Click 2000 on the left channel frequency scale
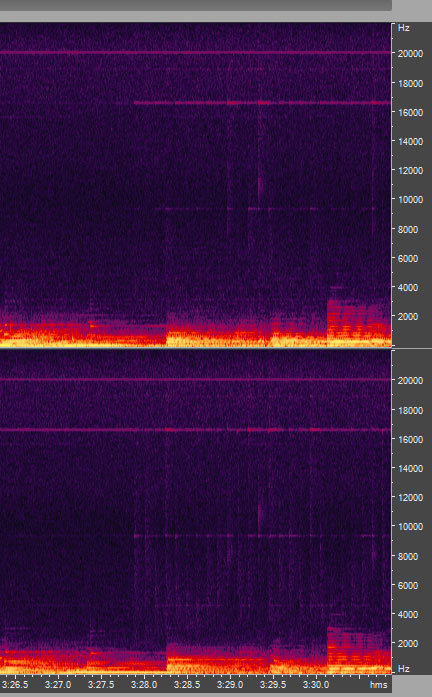Viewport: 432px width, 697px height. click(x=408, y=316)
